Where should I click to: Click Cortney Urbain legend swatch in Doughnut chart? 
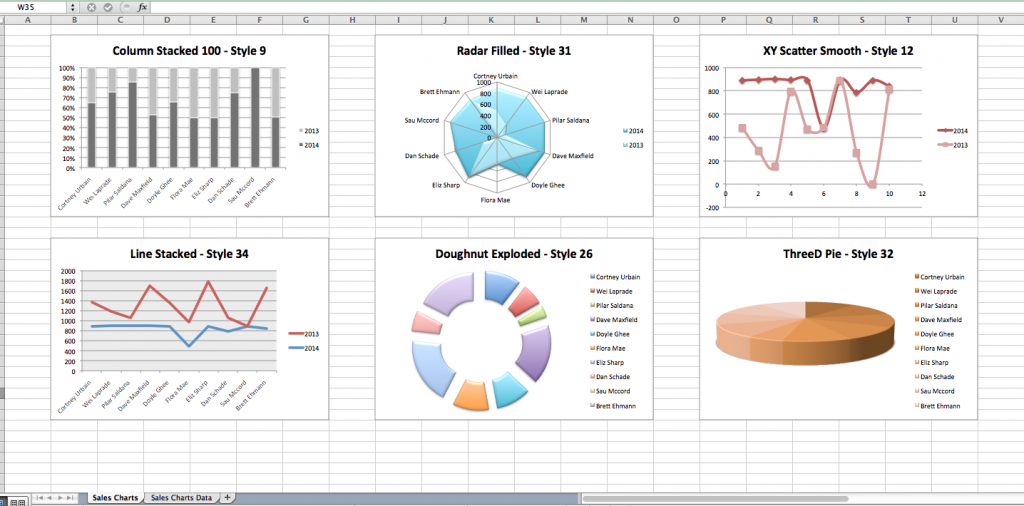pos(593,276)
